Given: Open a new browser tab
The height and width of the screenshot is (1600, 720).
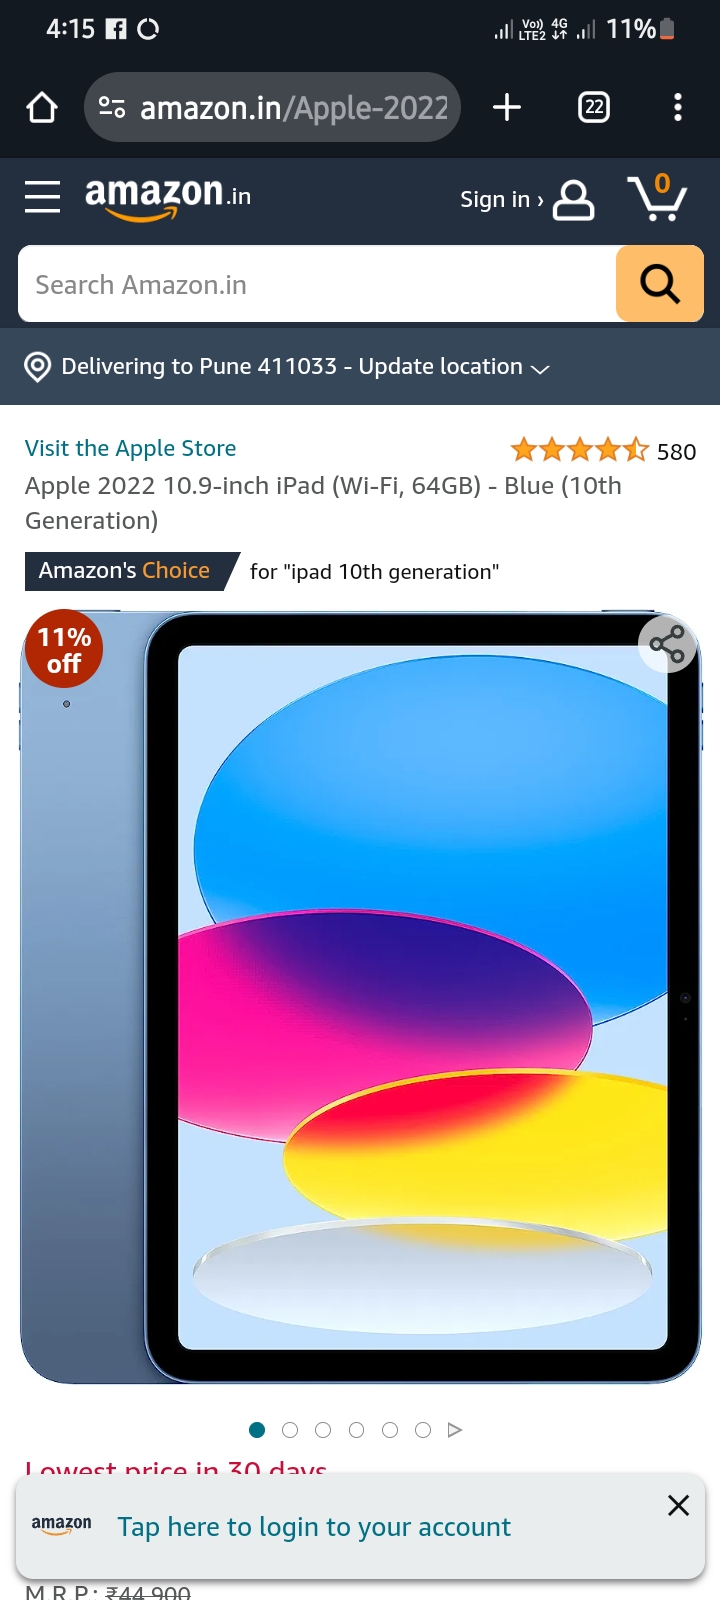Looking at the screenshot, I should [507, 107].
